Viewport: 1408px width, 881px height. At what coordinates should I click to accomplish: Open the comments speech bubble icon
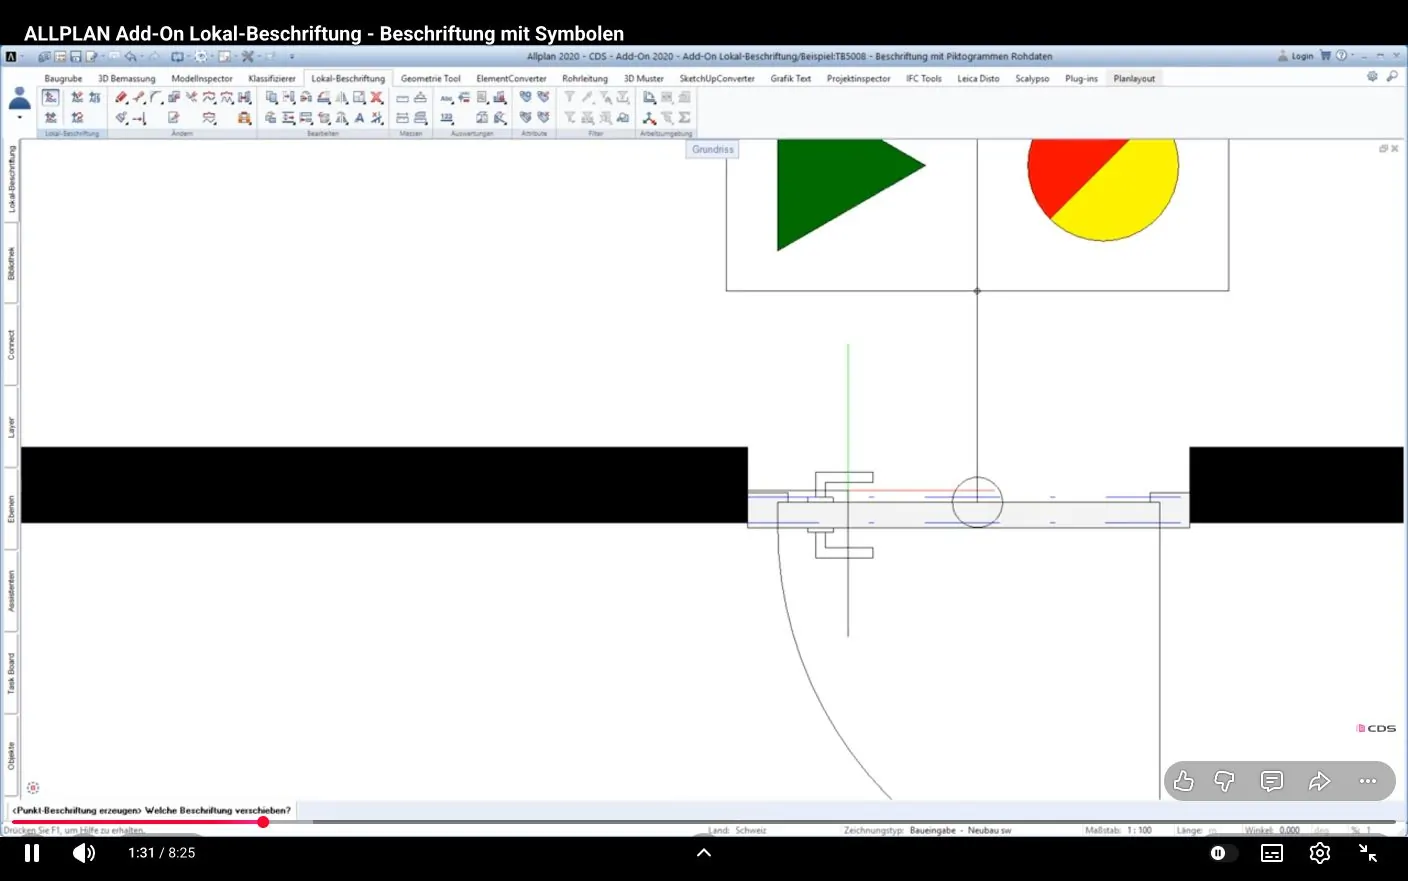(x=1272, y=781)
